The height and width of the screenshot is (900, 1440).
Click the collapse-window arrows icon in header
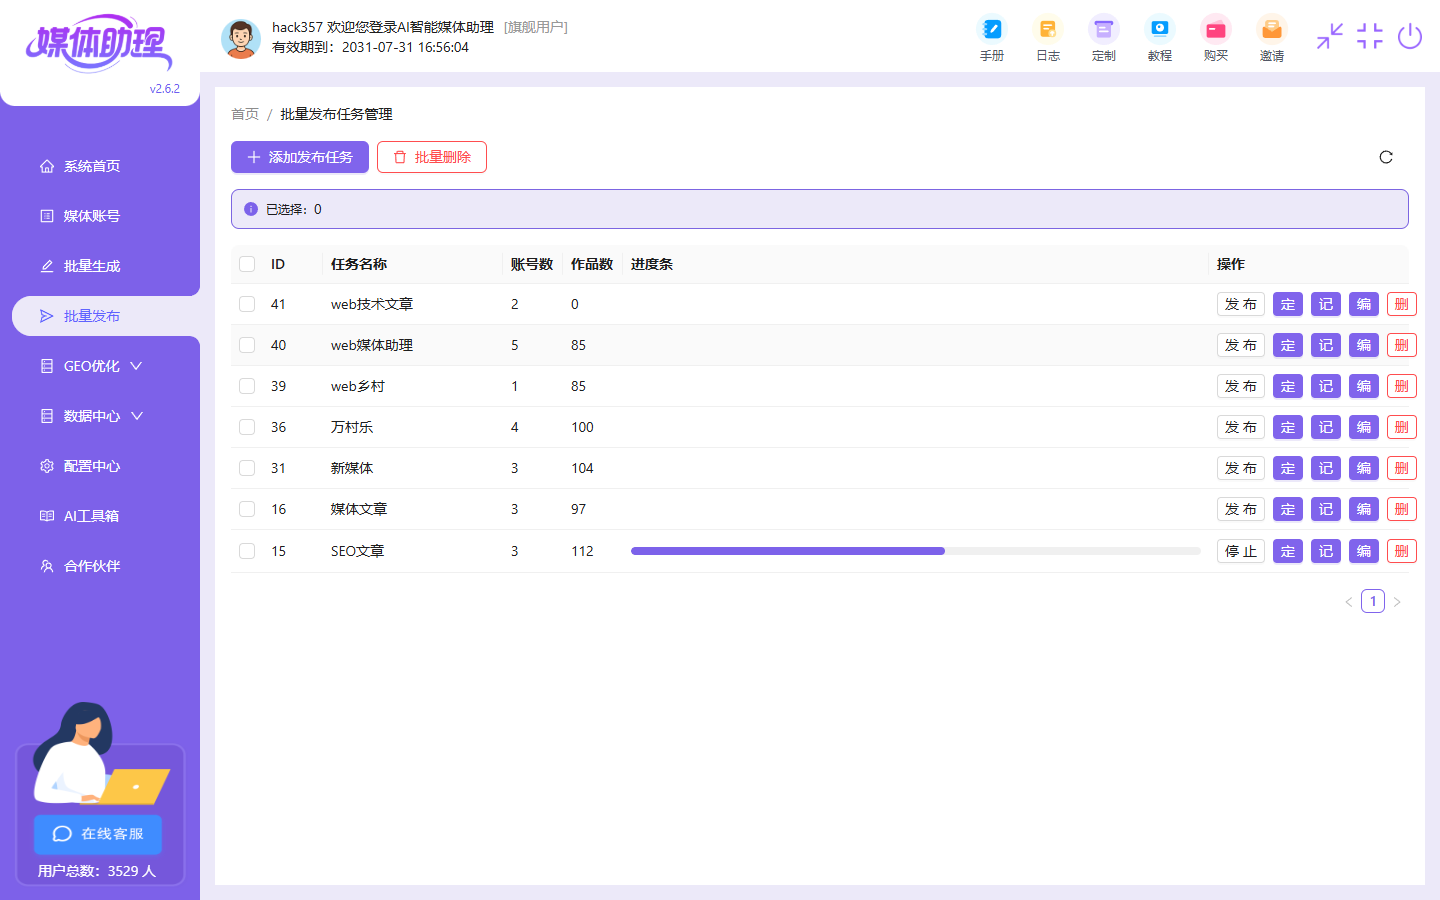click(1329, 37)
